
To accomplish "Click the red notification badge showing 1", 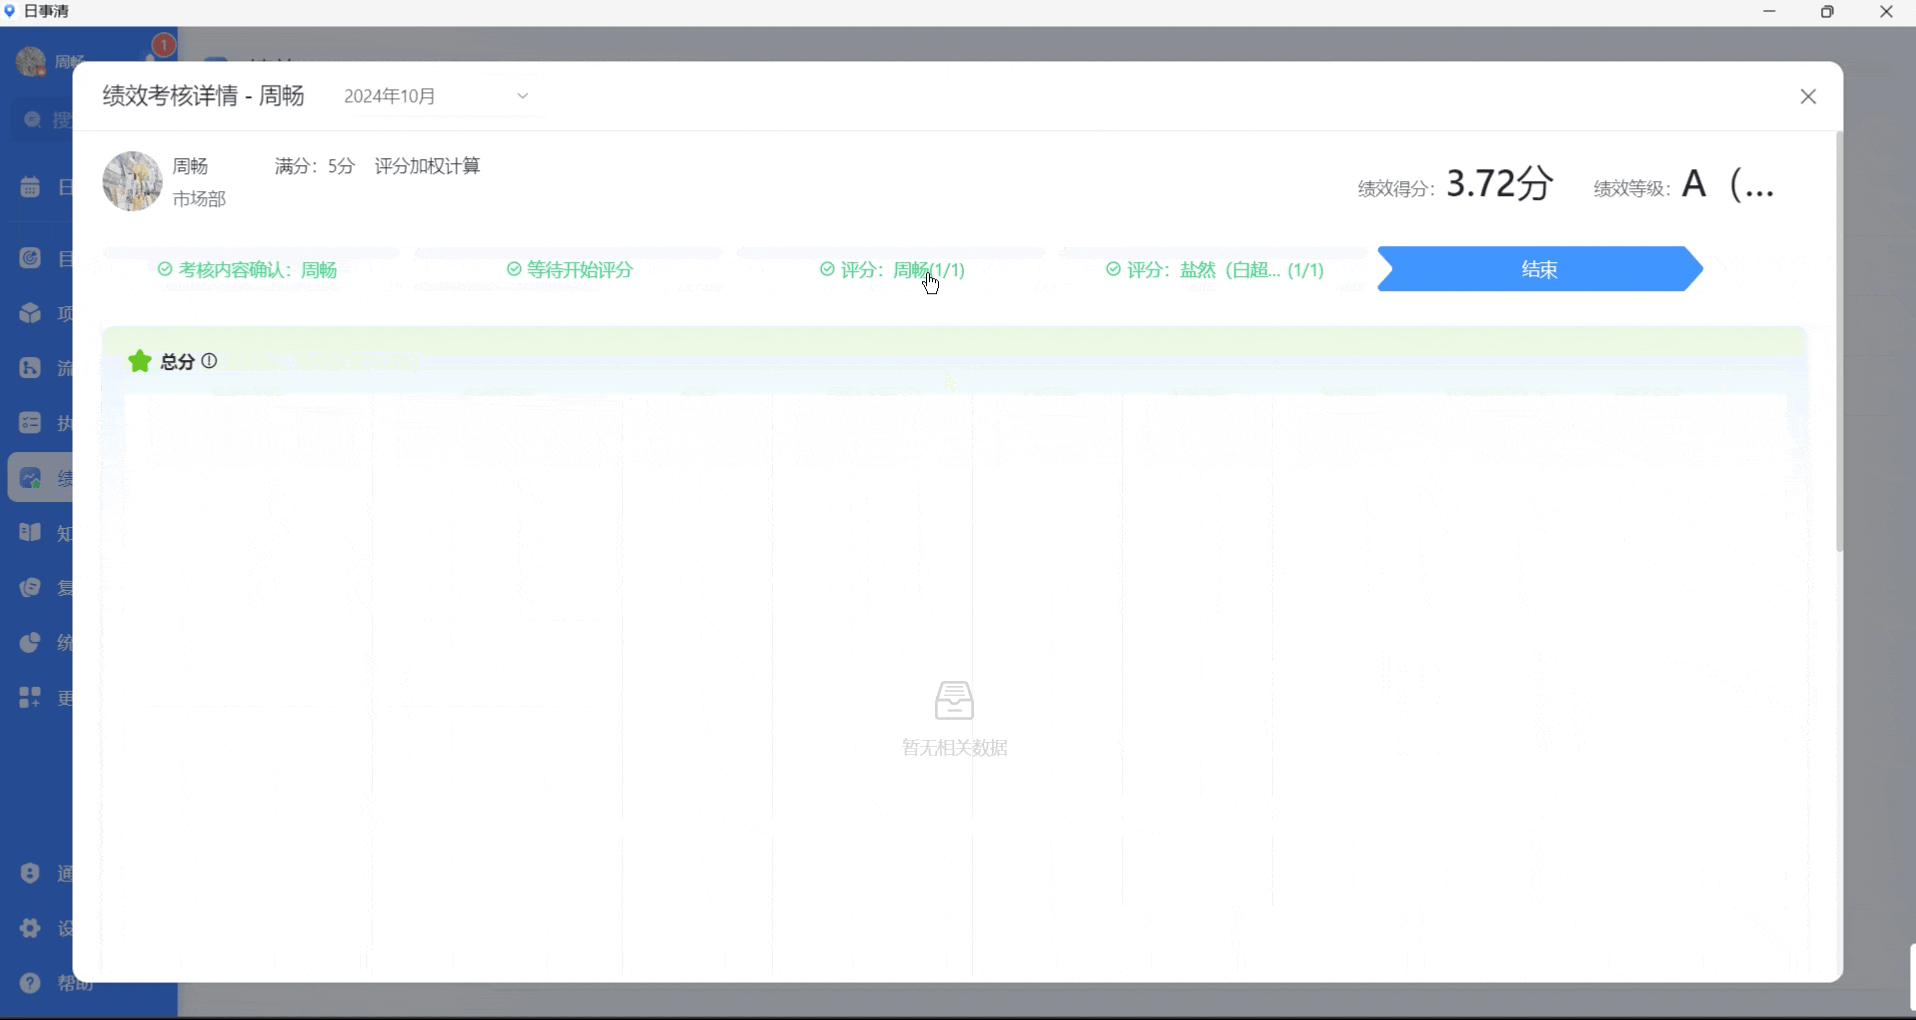I will (x=163, y=46).
